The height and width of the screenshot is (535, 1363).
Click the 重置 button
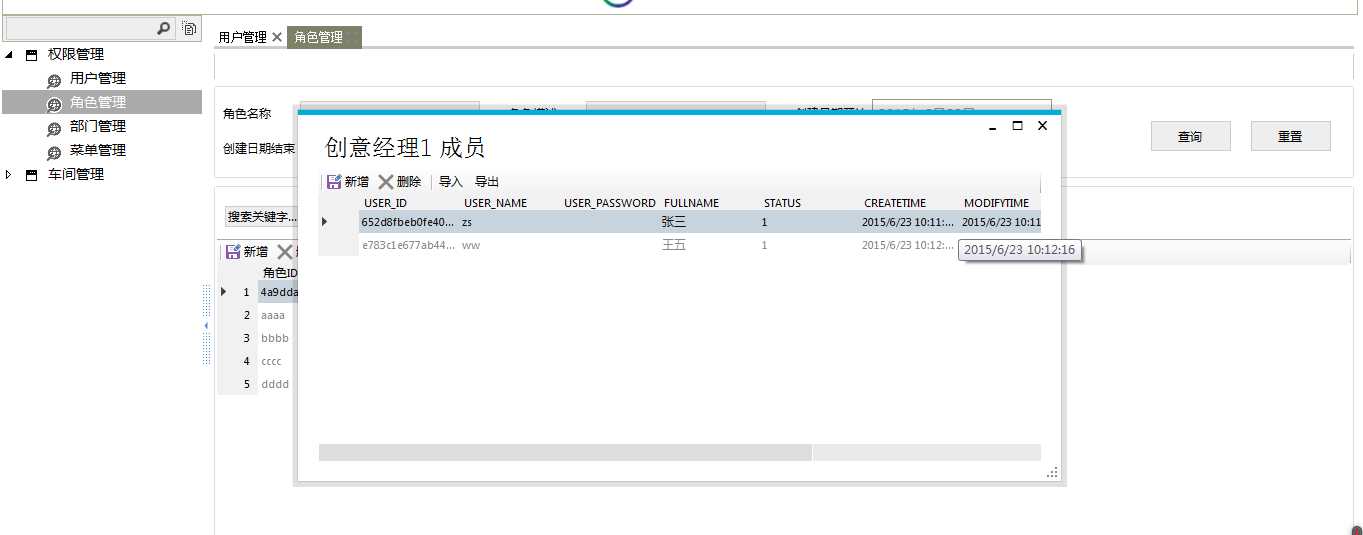1290,136
